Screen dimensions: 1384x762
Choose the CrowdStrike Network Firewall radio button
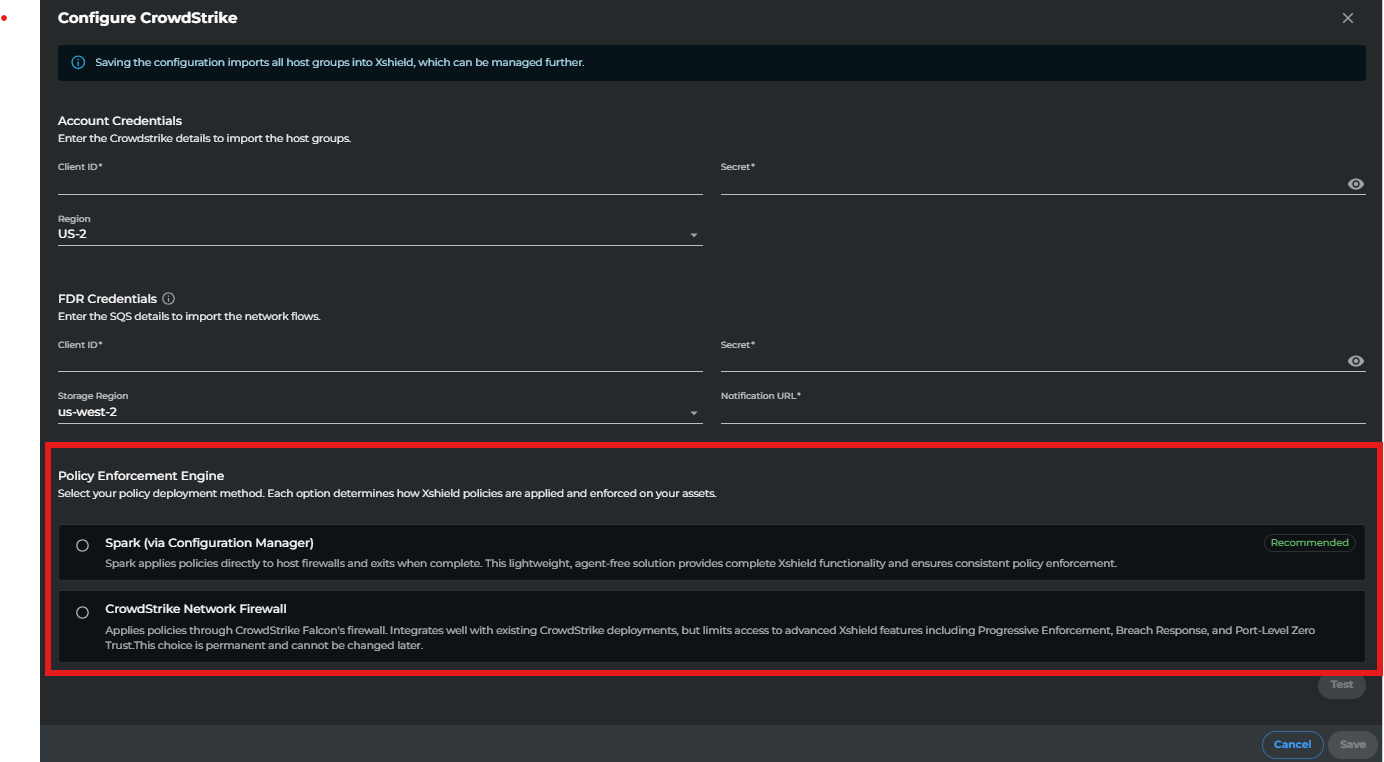click(83, 613)
